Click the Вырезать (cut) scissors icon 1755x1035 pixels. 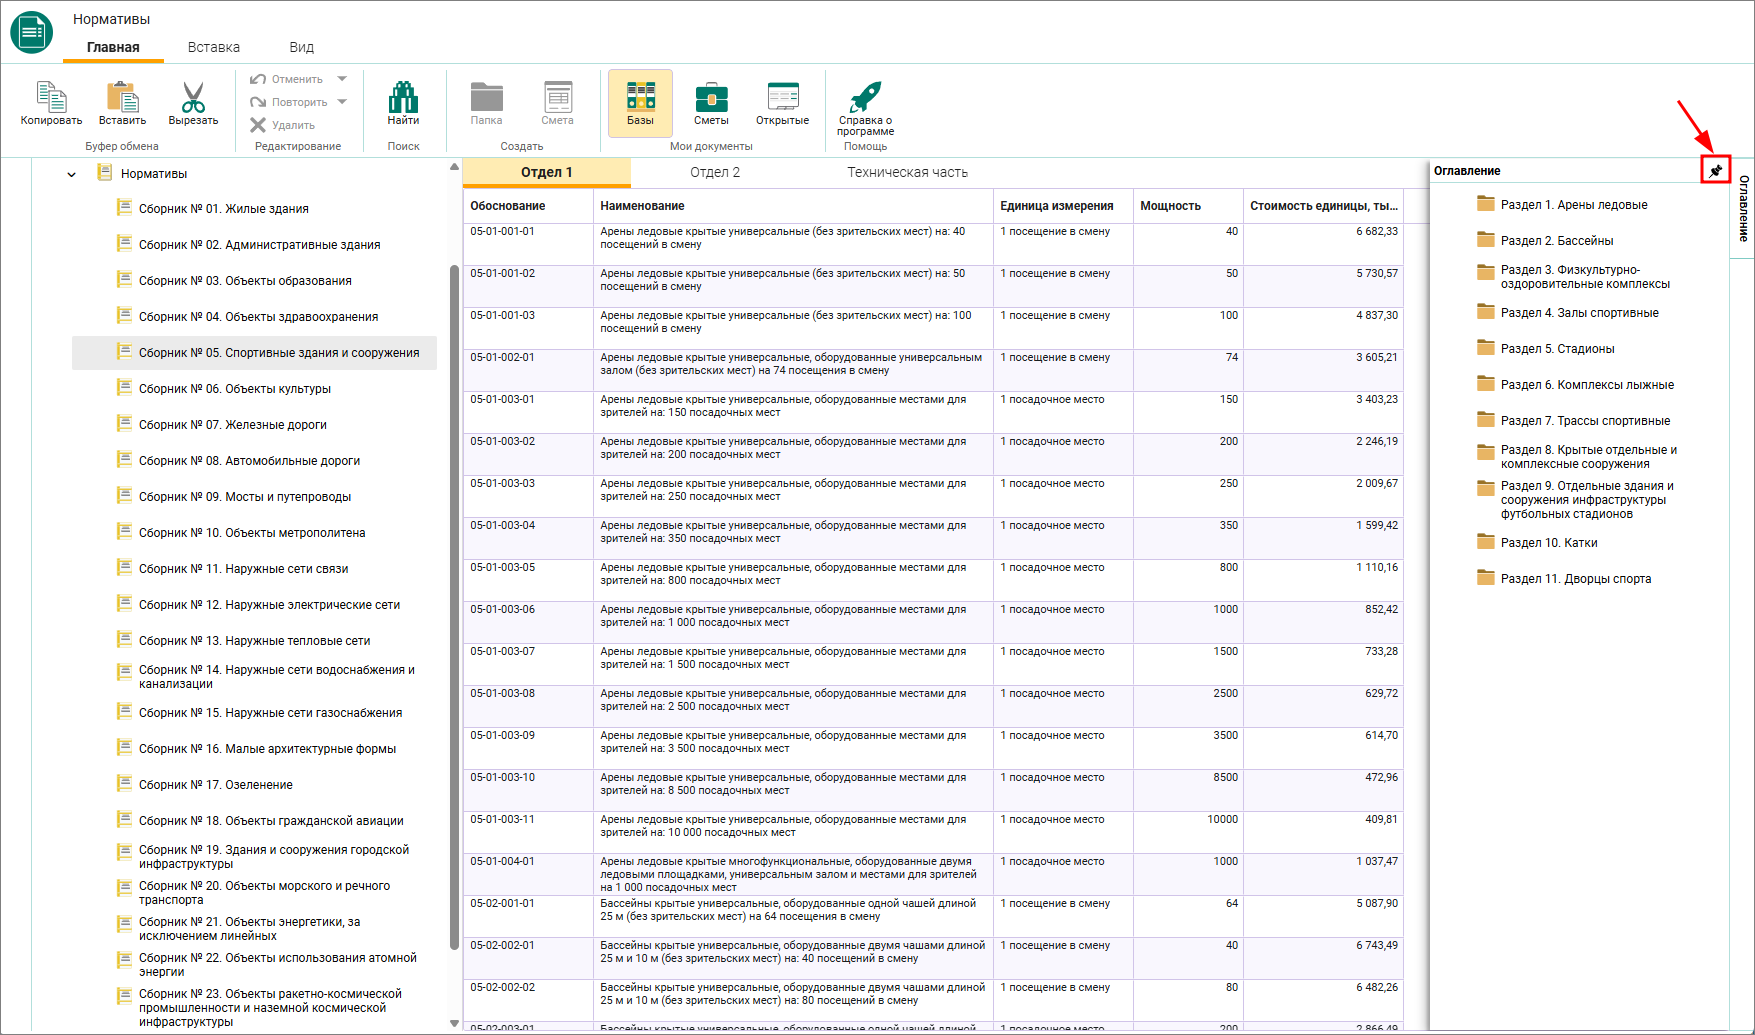click(193, 98)
